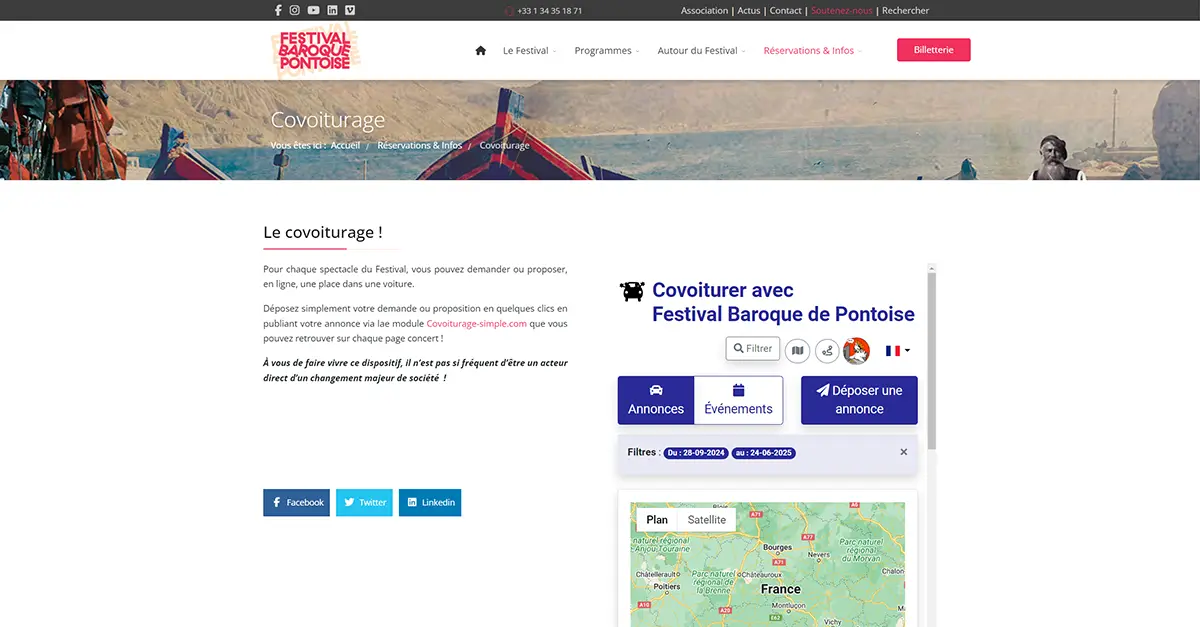
Task: Click the carpool widget vertical scrollbar
Action: (x=932, y=360)
